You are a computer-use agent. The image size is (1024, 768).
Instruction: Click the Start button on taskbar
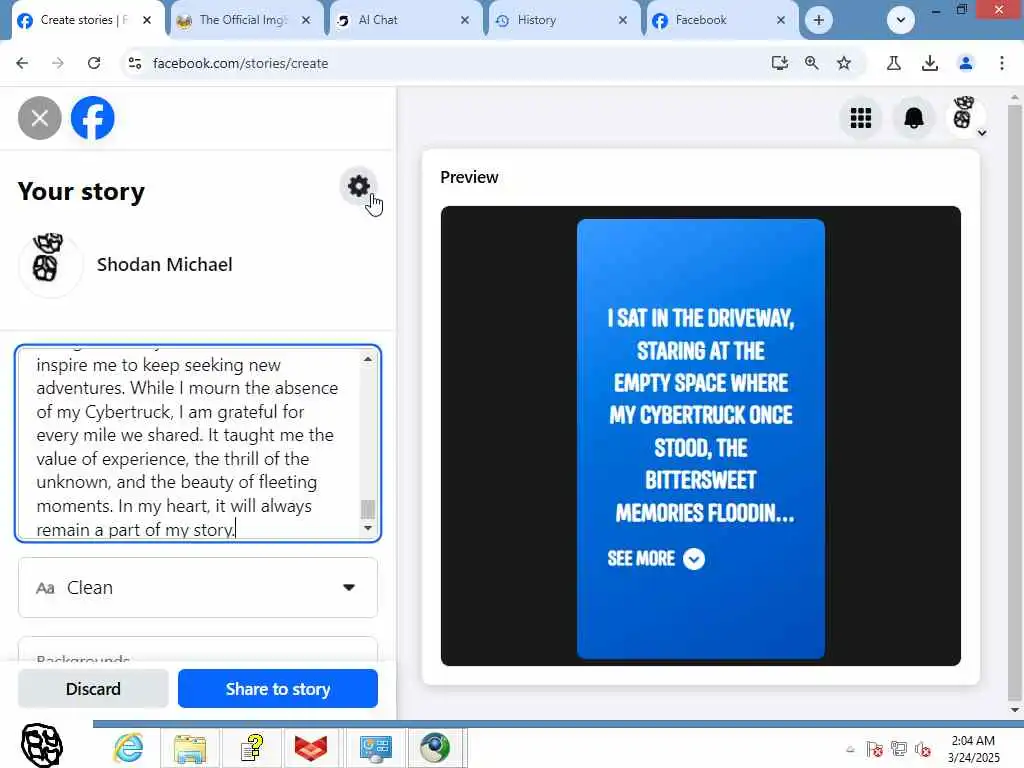pyautogui.click(x=42, y=744)
